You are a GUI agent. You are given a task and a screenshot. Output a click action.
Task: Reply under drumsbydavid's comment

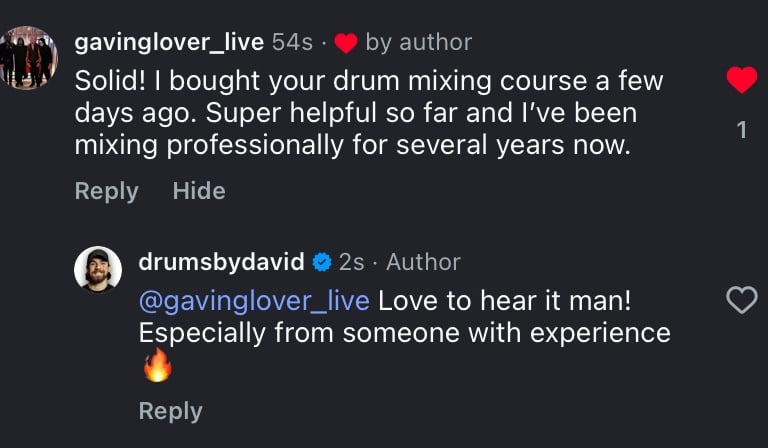[x=170, y=411]
